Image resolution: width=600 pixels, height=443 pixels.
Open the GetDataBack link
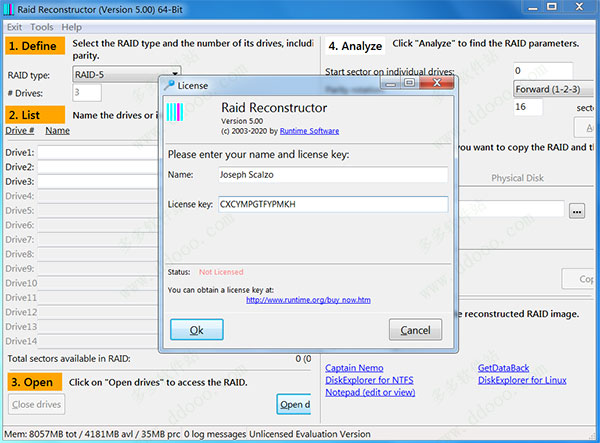click(x=503, y=368)
